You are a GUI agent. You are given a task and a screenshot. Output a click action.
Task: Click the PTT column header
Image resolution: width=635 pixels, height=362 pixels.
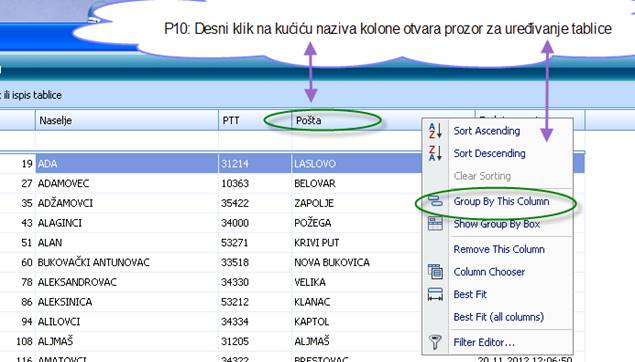point(255,120)
